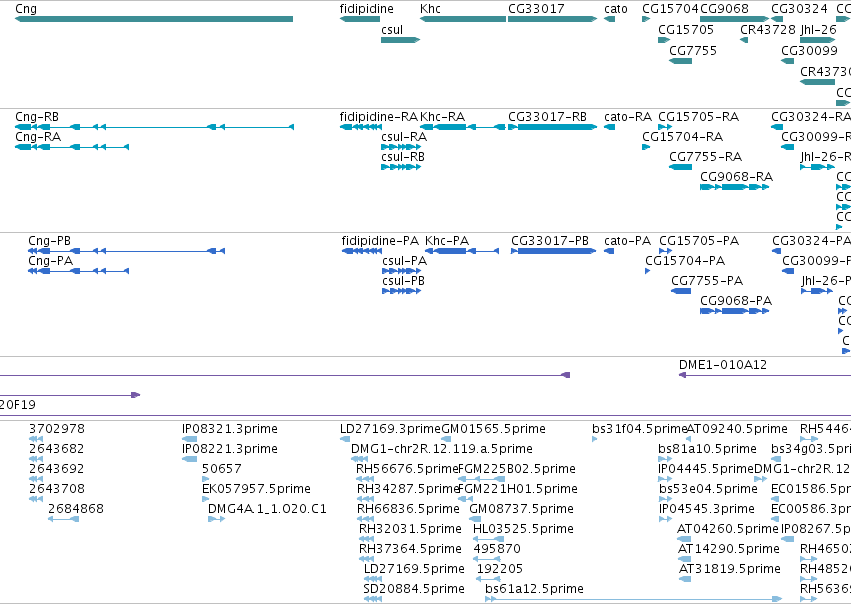Screen dimensions: 851x604
Task: Click the Cng-RB transcript label
Action: pyautogui.click(x=37, y=117)
